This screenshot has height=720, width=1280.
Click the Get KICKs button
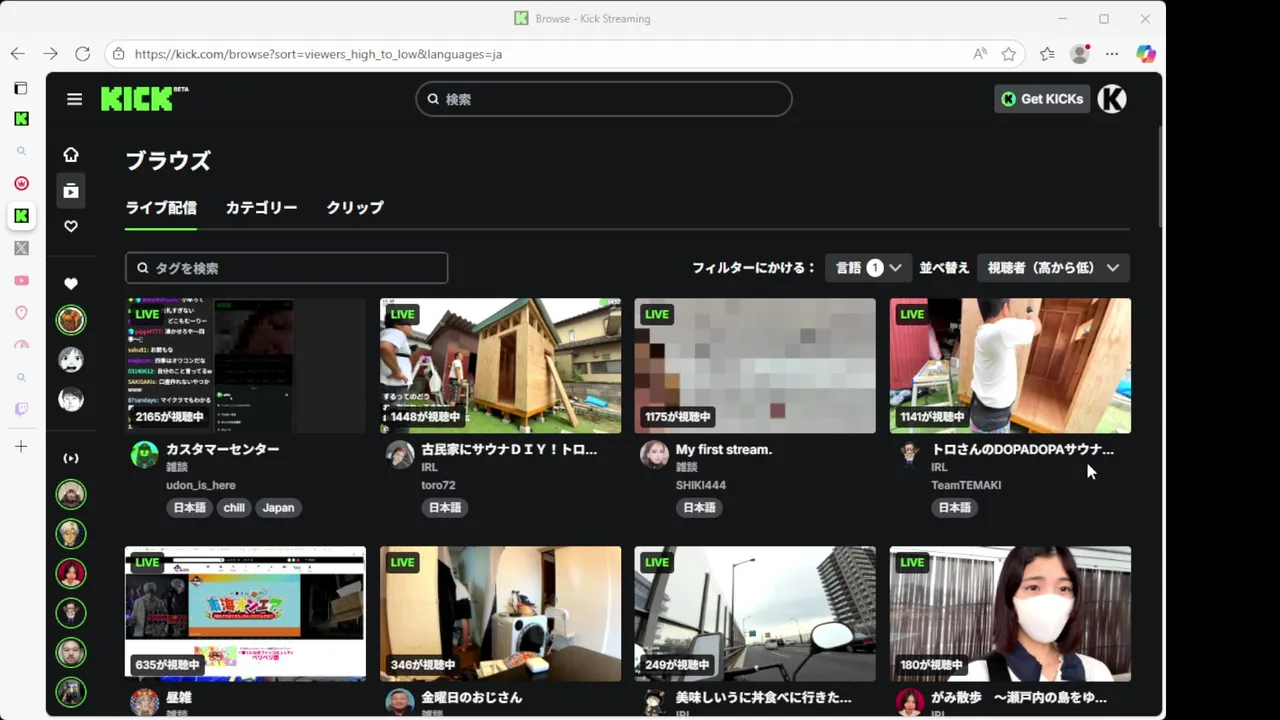[x=1042, y=99]
